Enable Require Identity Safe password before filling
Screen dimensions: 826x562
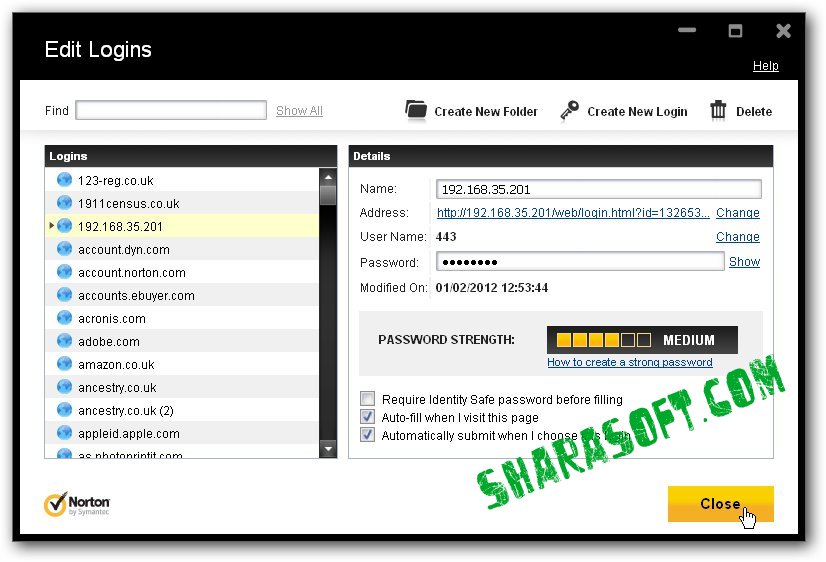pos(367,399)
